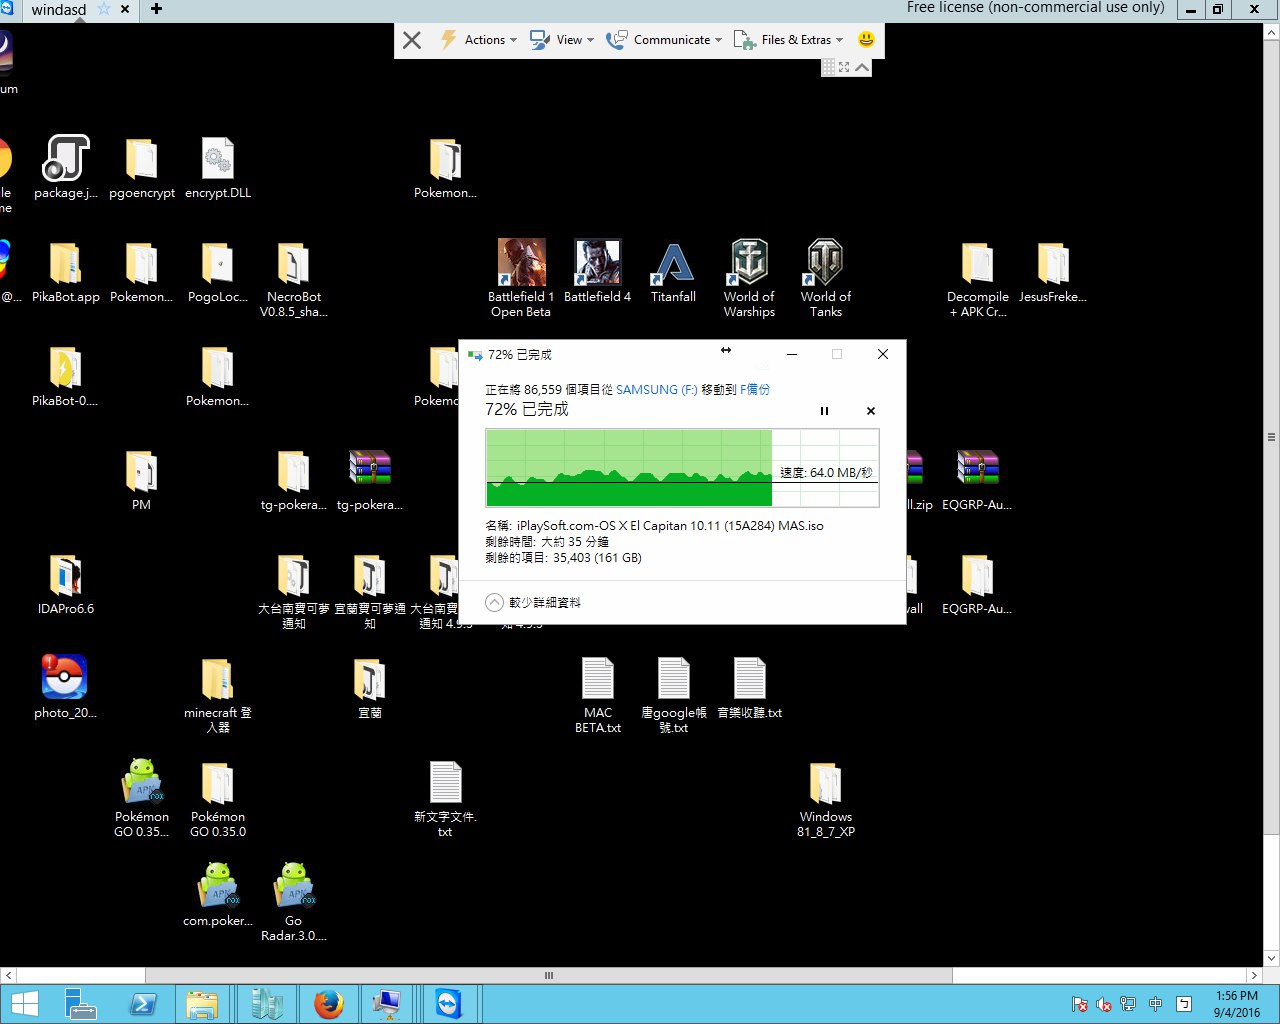Click the TeamViewer taskbar icon
This screenshot has width=1280, height=1024.
(448, 1003)
